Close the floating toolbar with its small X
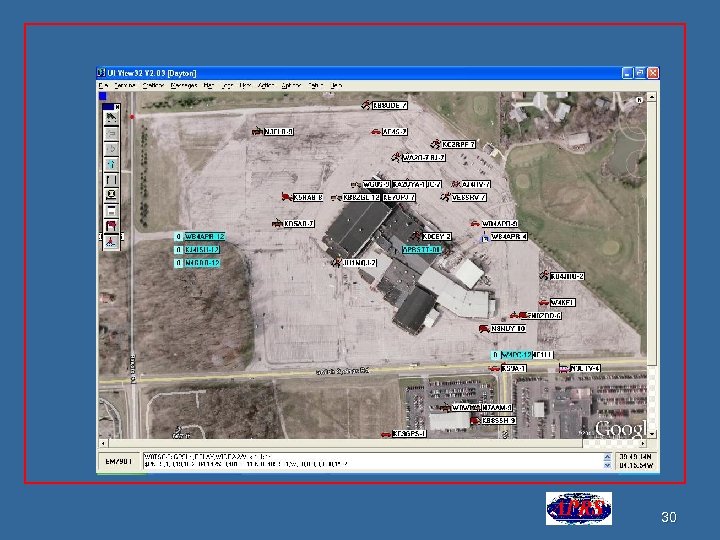The image size is (720, 540). pyautogui.click(x=117, y=107)
